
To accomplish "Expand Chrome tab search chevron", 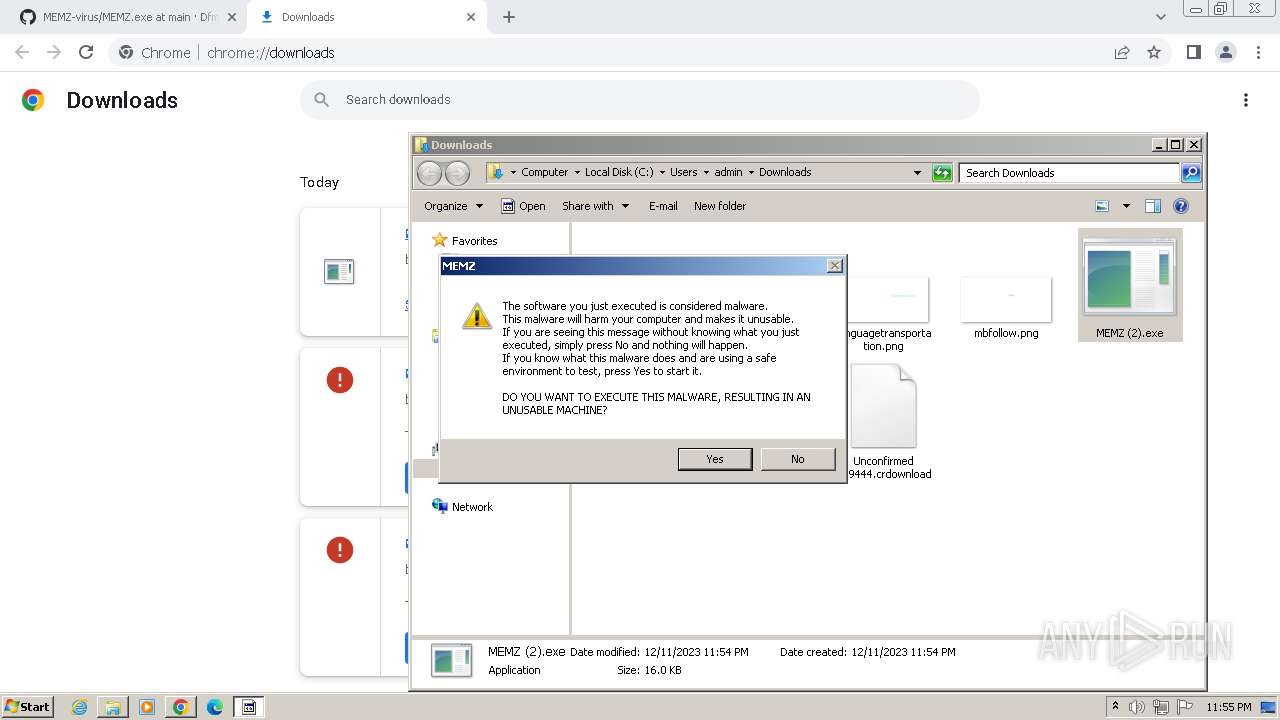I will point(1160,17).
